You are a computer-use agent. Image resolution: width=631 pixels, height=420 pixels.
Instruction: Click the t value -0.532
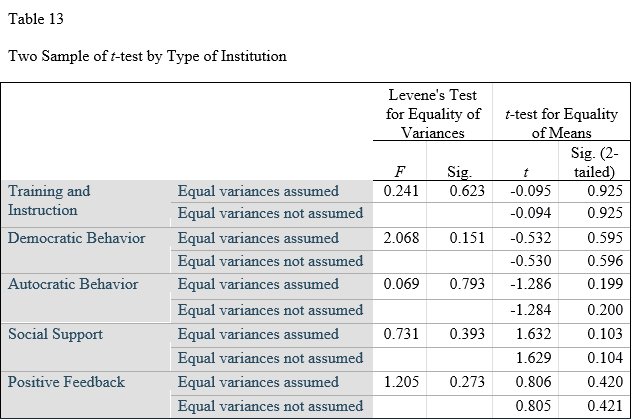pos(530,238)
